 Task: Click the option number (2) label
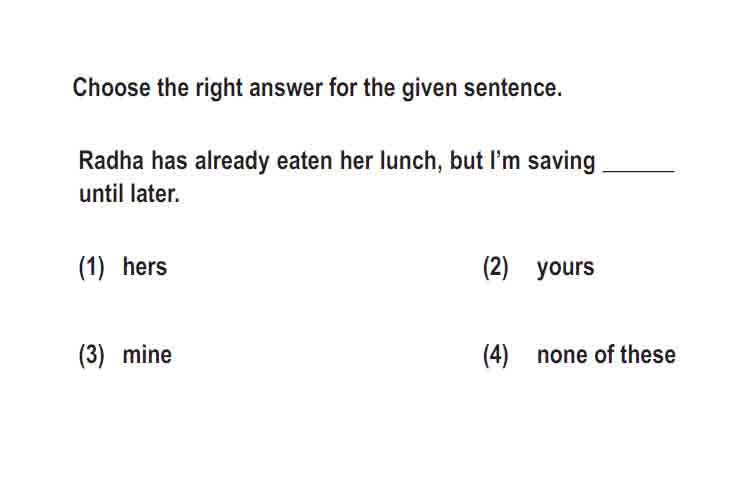coord(496,267)
